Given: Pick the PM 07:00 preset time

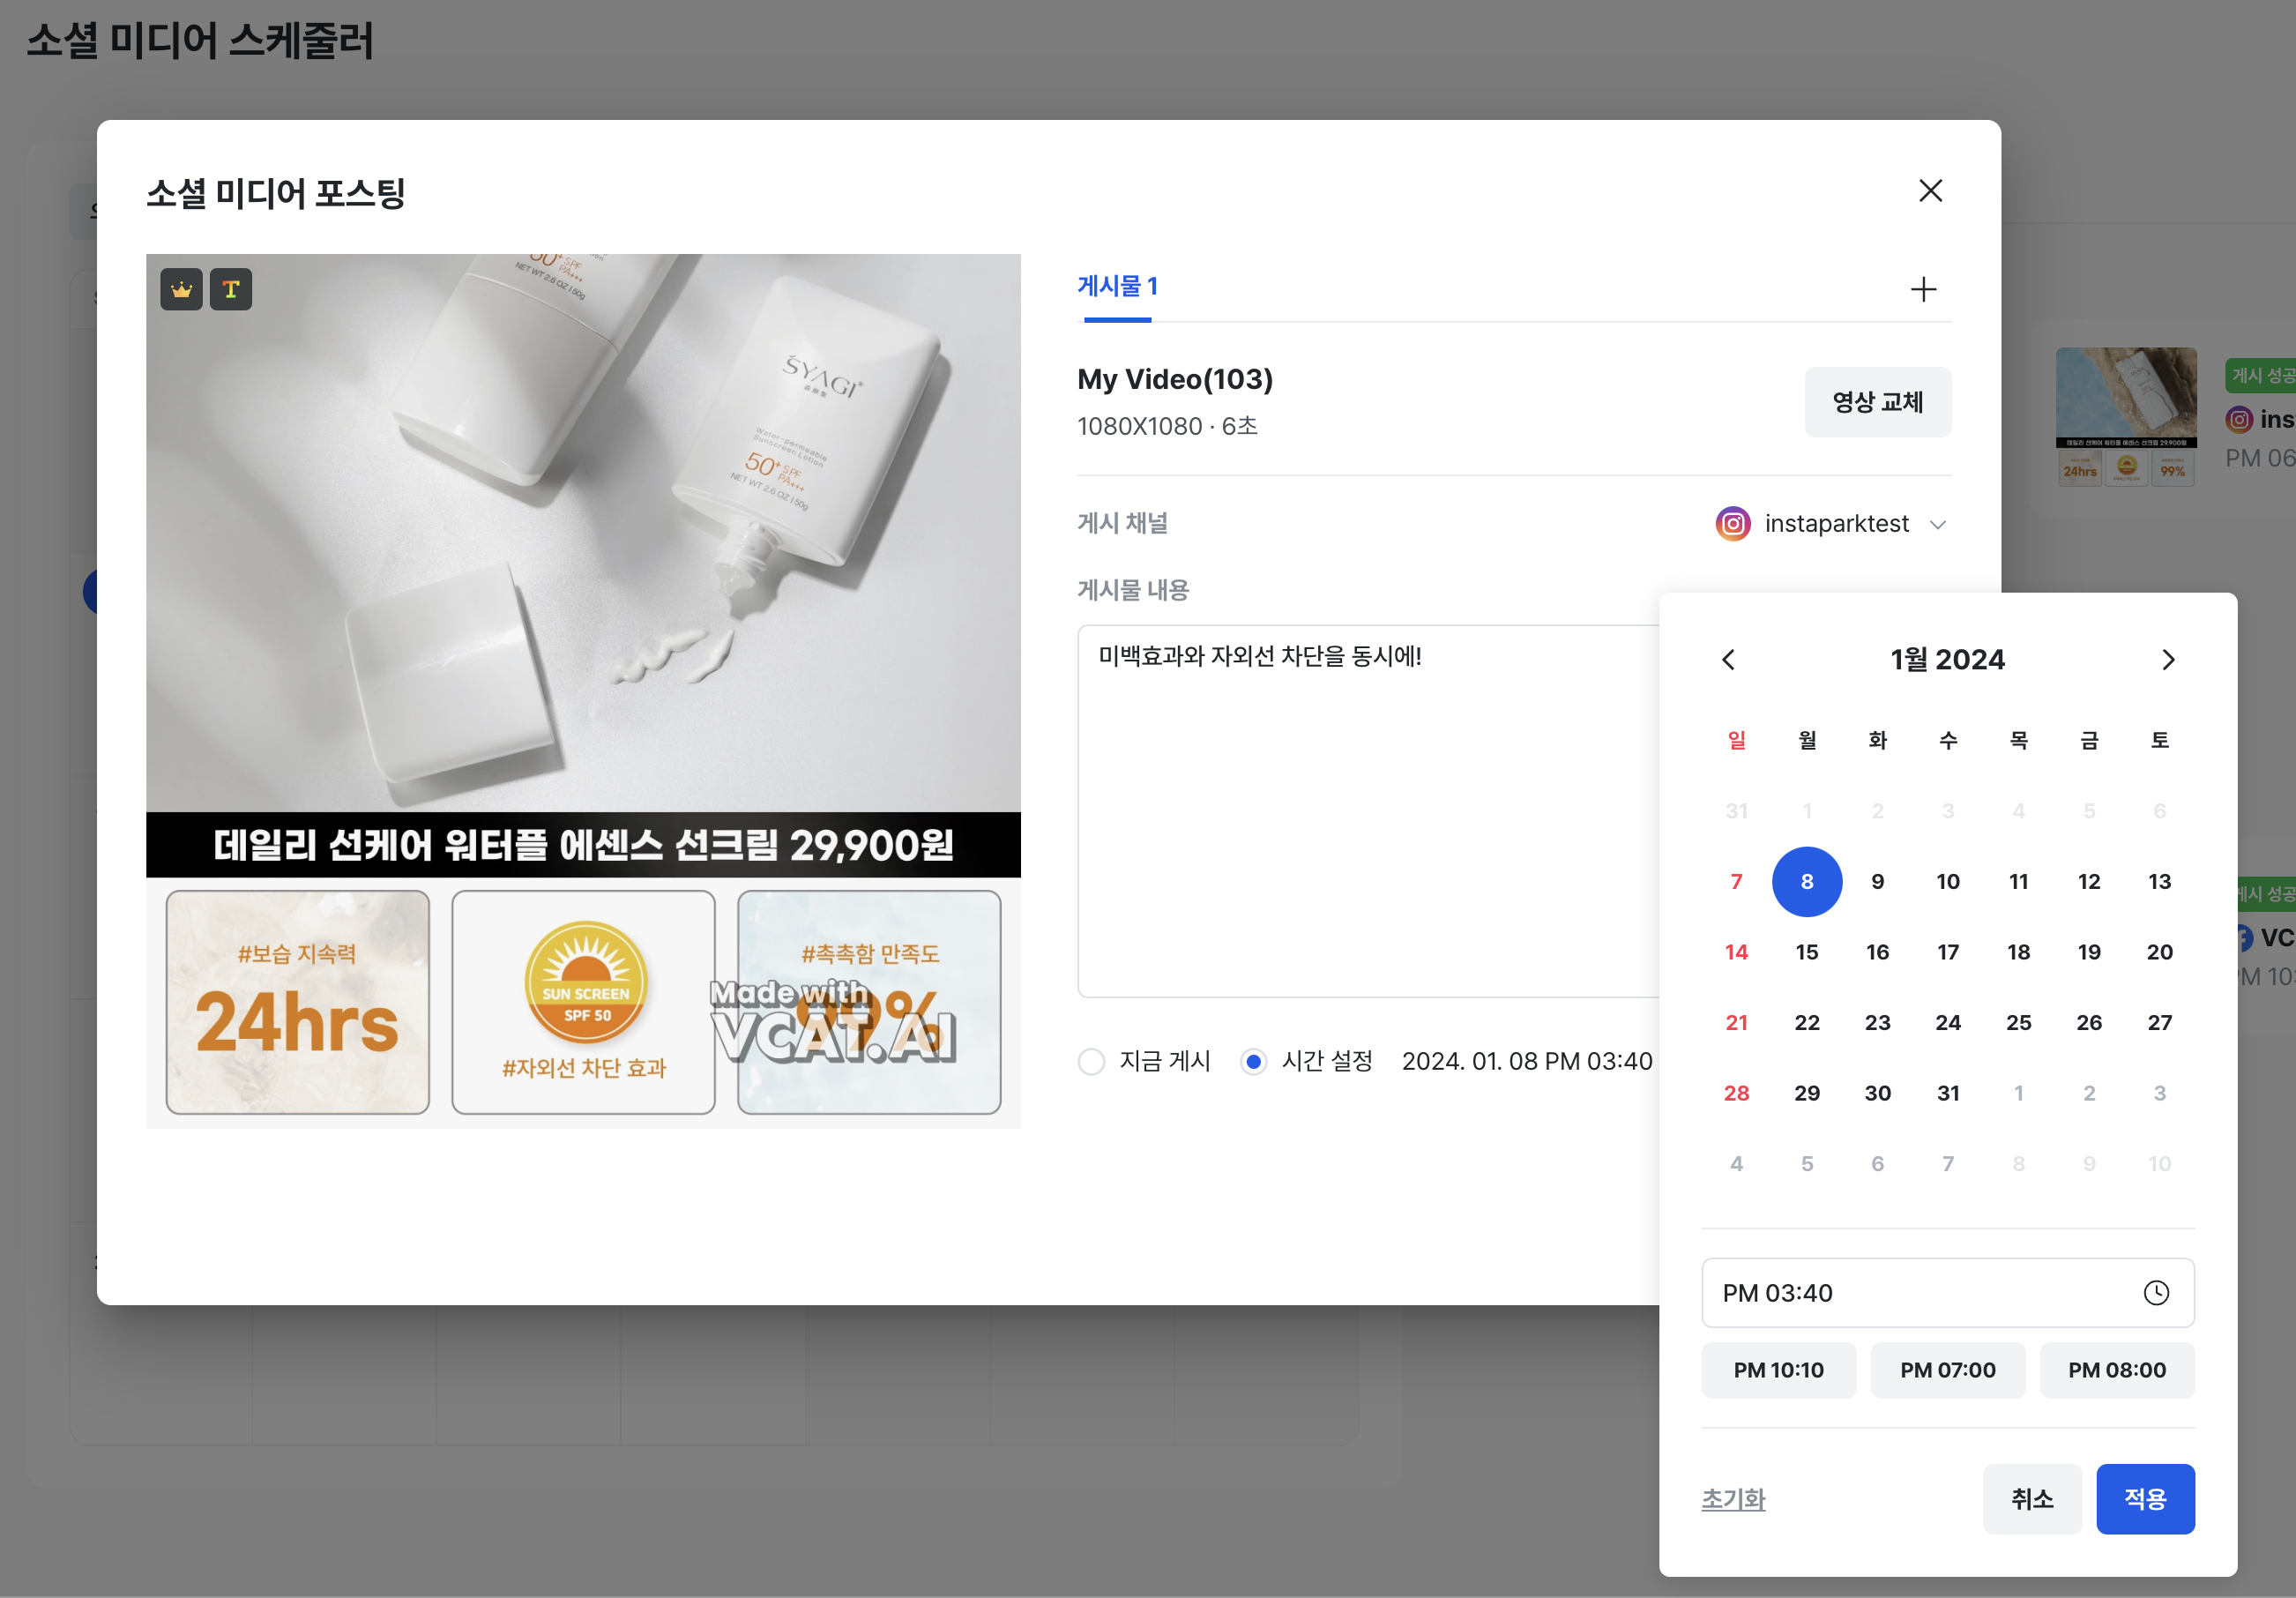Looking at the screenshot, I should click(x=1947, y=1370).
